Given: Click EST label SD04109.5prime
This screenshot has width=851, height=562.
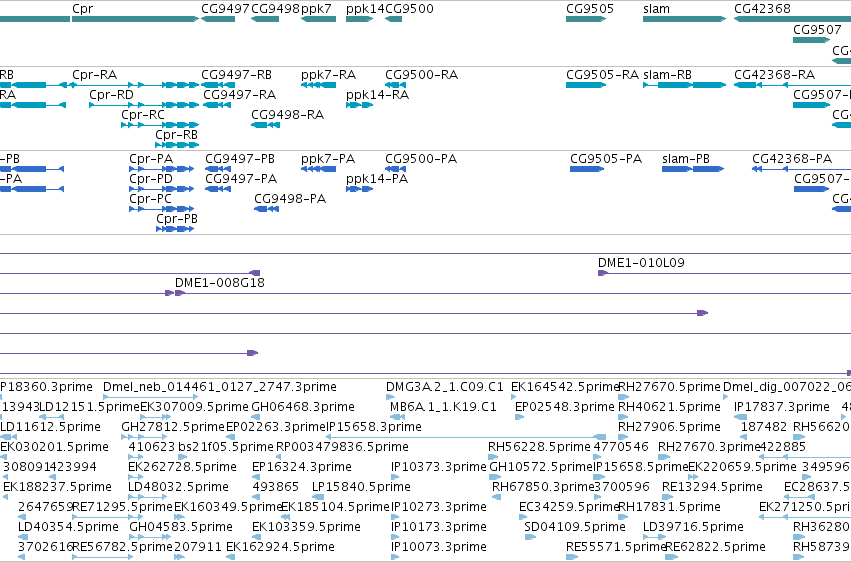Looking at the screenshot, I should [575, 527].
